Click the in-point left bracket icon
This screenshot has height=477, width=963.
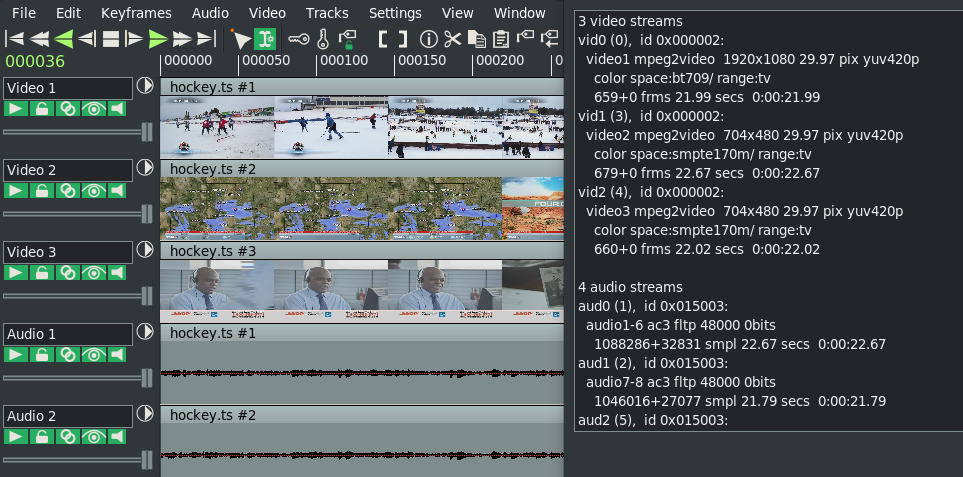click(x=384, y=39)
